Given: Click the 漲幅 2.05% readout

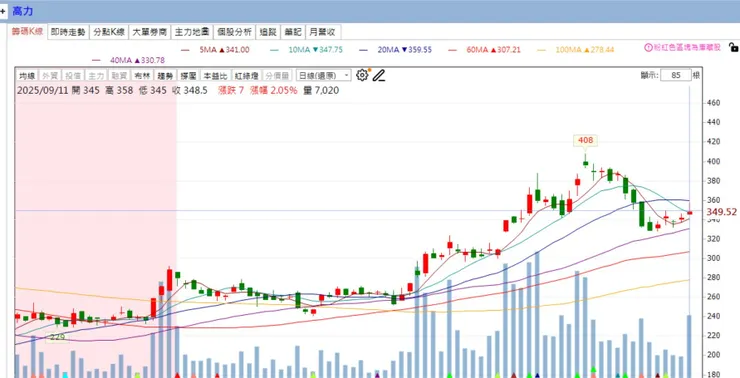Looking at the screenshot, I should coord(274,90).
